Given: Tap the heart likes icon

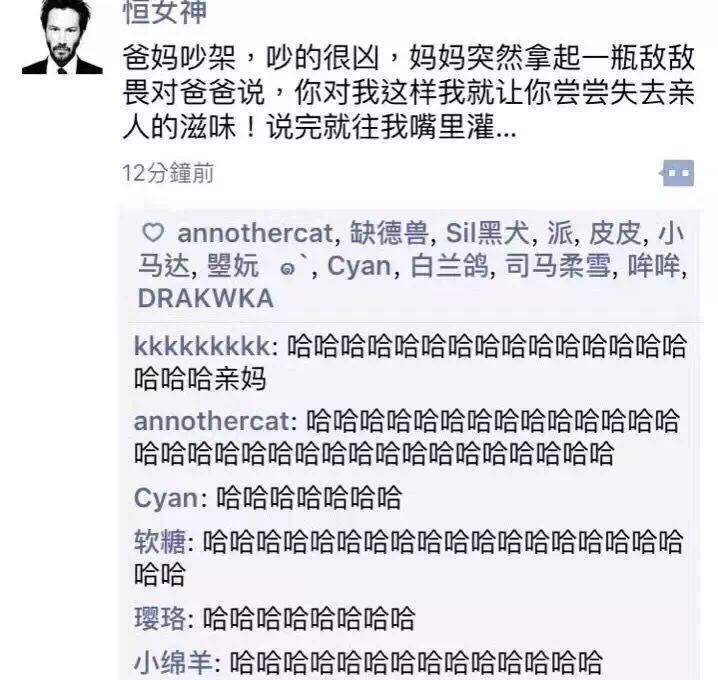Looking at the screenshot, I should [x=152, y=232].
